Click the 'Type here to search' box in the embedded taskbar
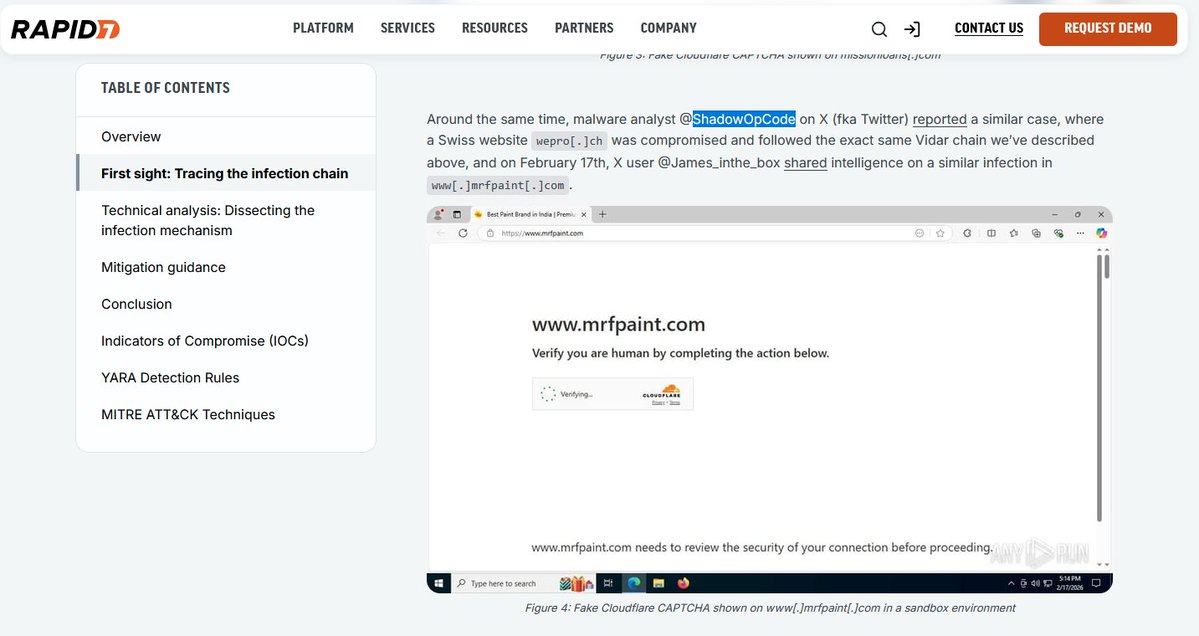1199x636 pixels. 523,583
